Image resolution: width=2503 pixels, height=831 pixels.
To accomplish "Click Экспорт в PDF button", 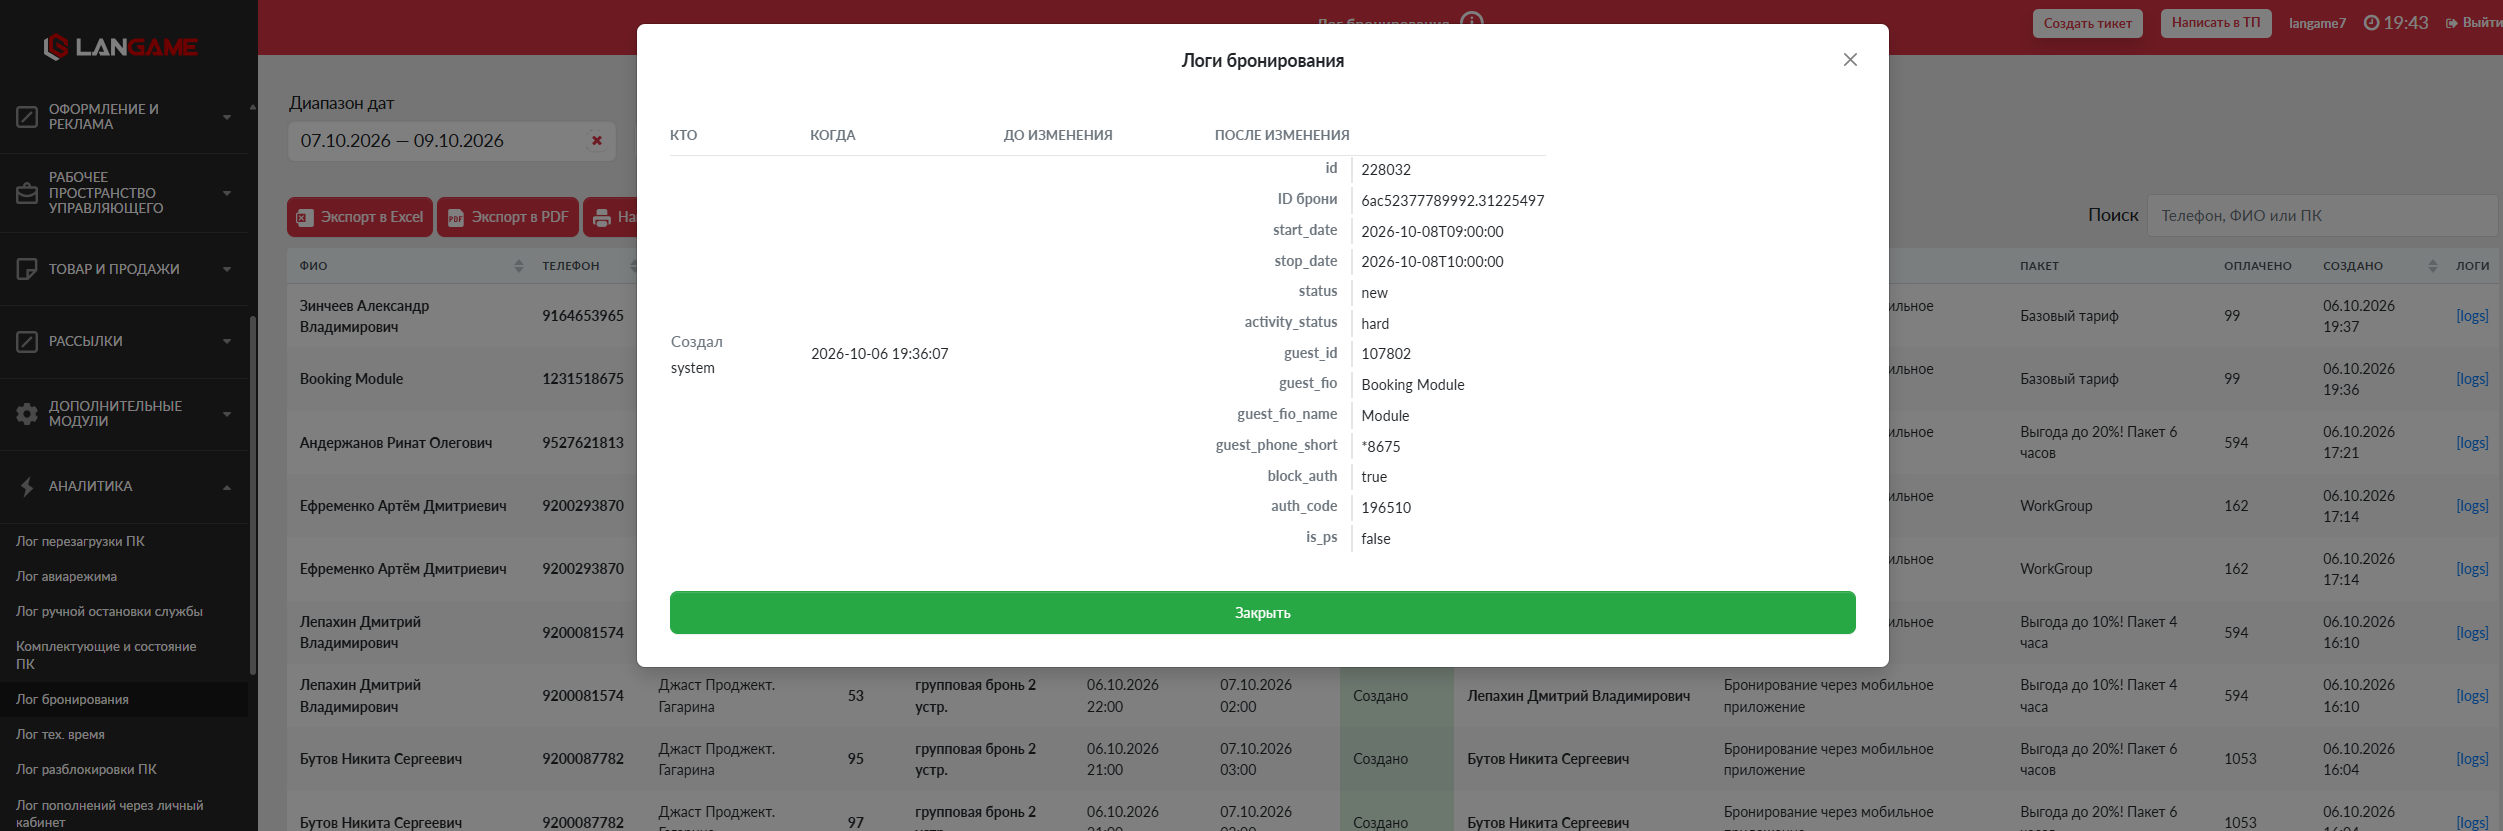I will click(508, 217).
